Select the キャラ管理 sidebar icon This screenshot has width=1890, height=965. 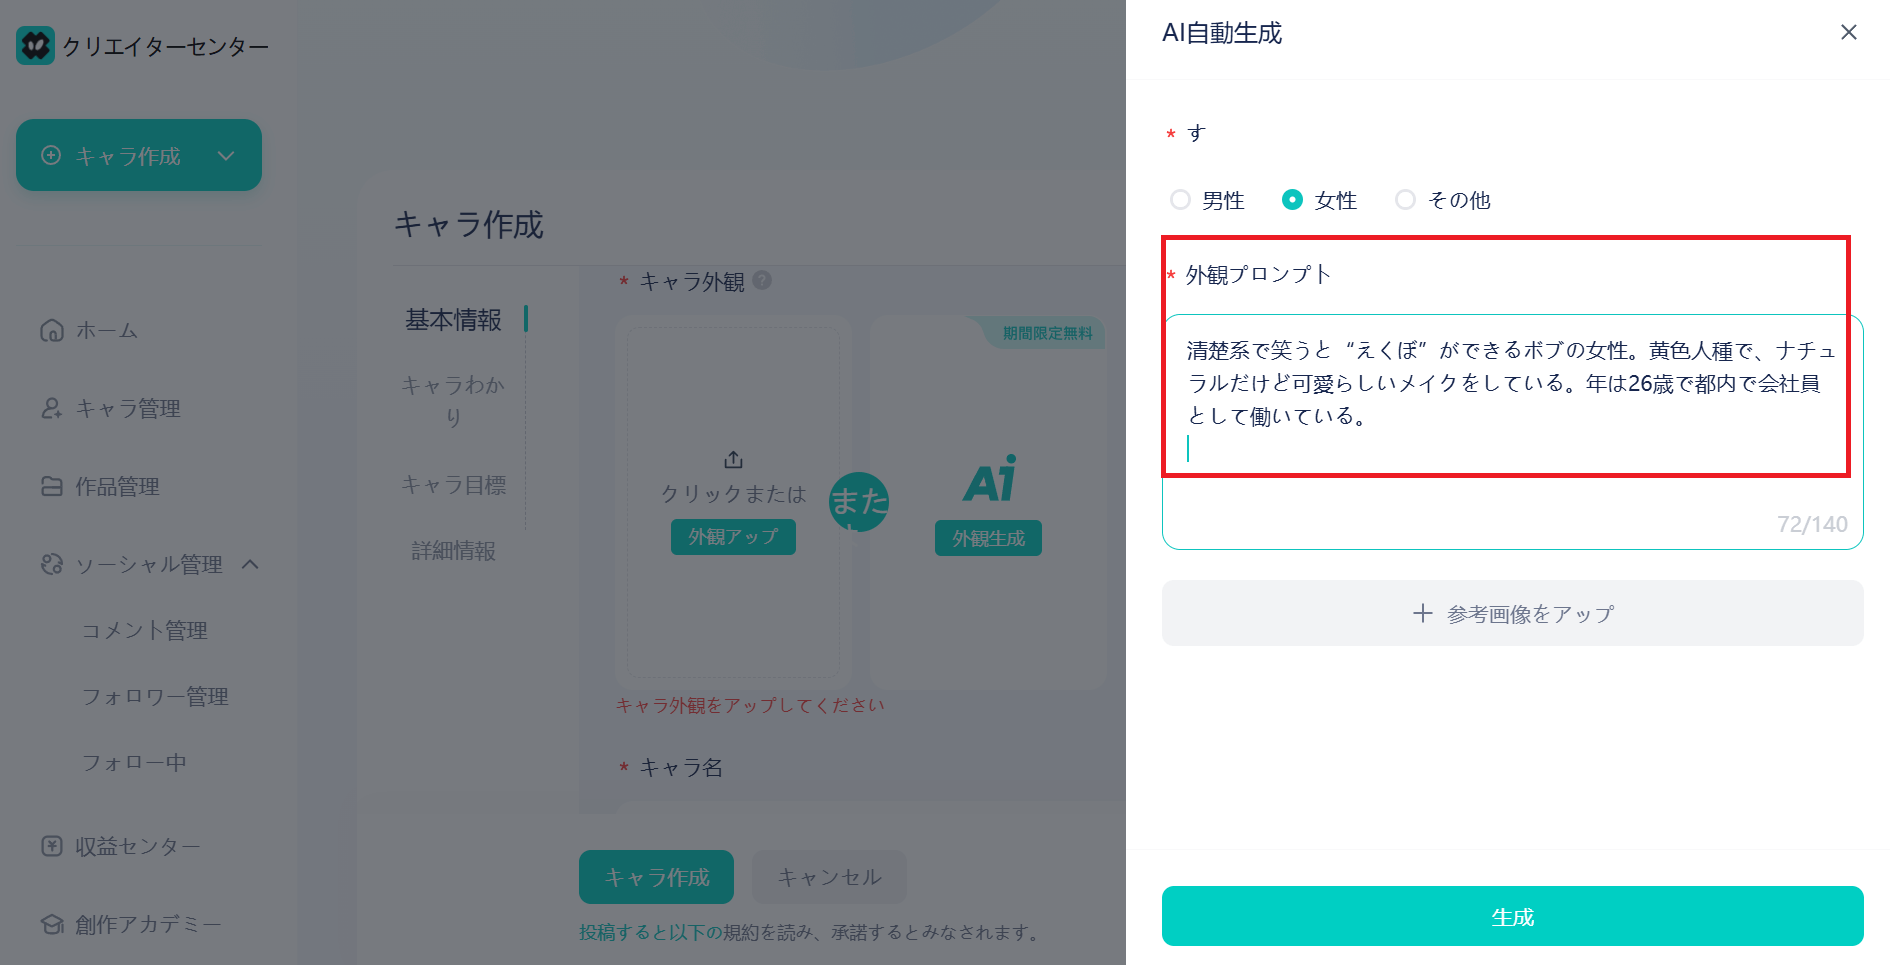click(x=53, y=408)
